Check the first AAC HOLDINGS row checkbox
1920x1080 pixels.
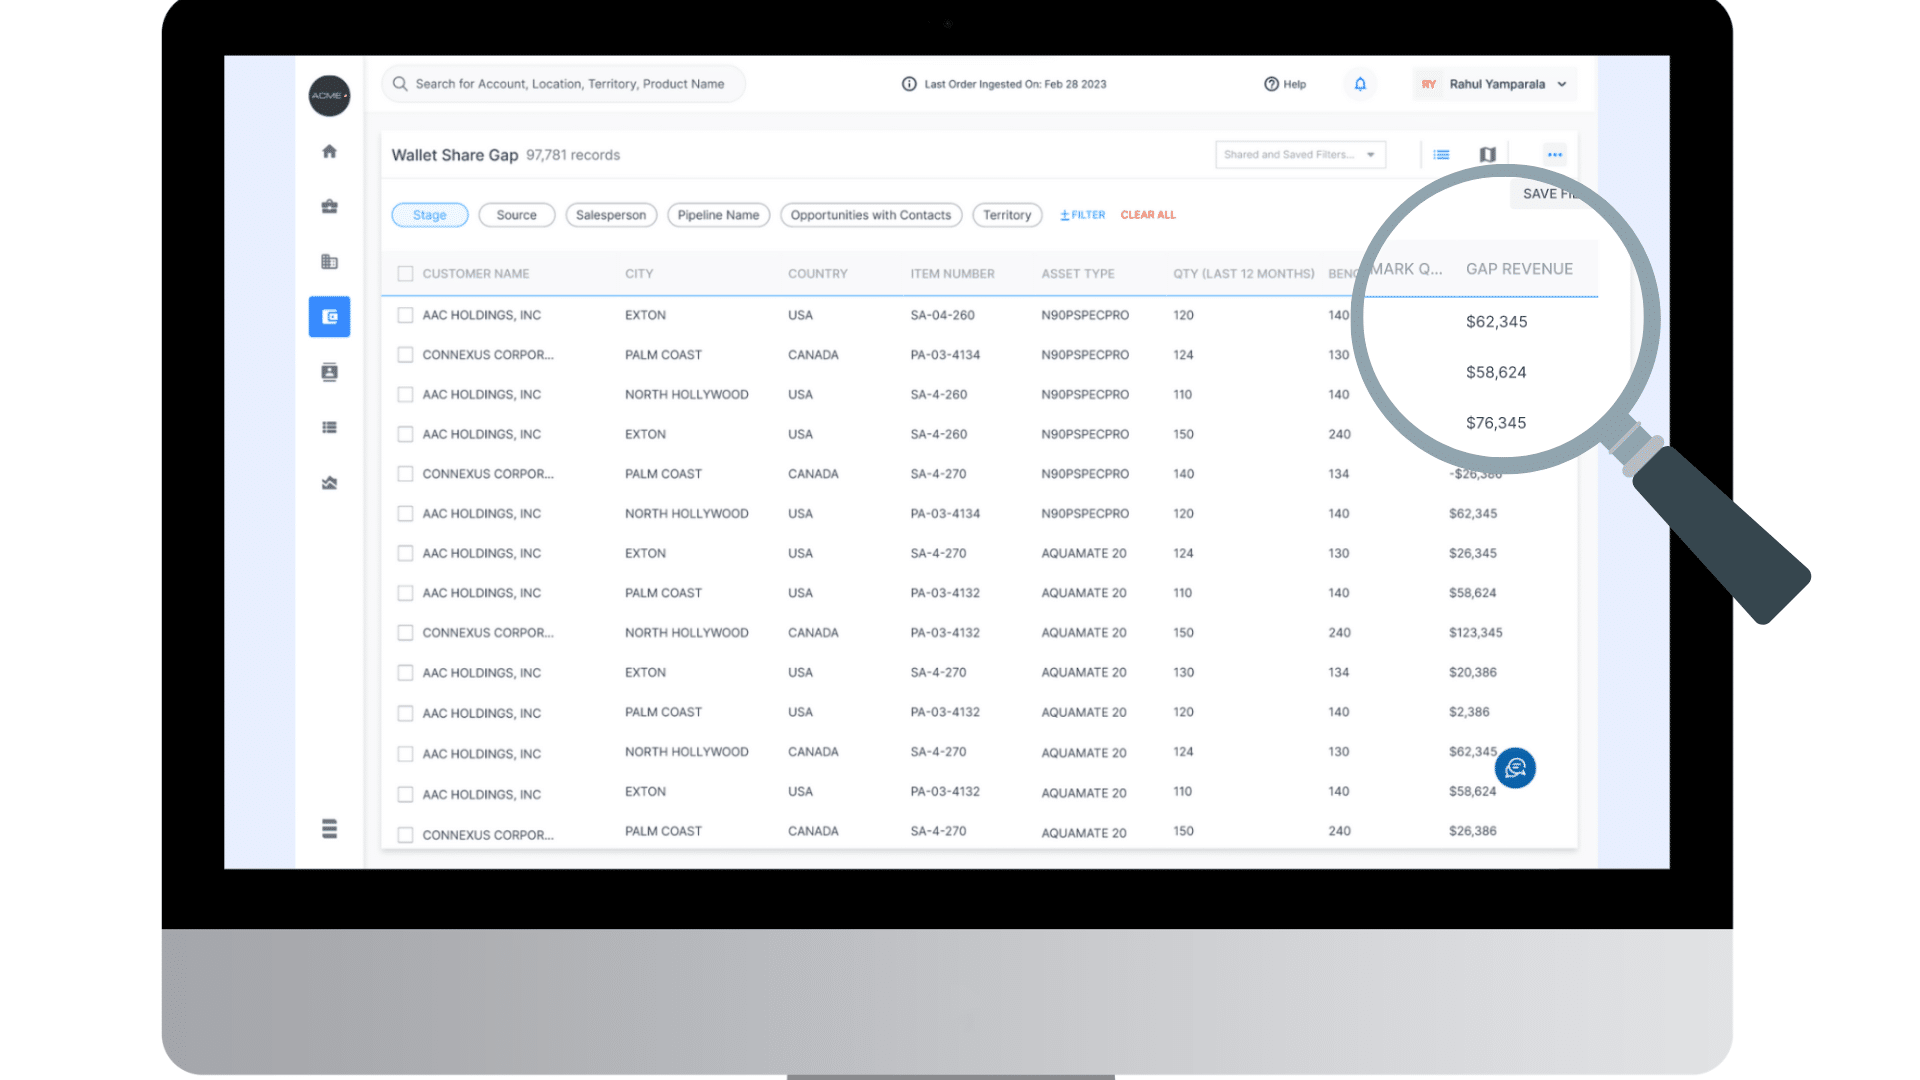tap(405, 314)
